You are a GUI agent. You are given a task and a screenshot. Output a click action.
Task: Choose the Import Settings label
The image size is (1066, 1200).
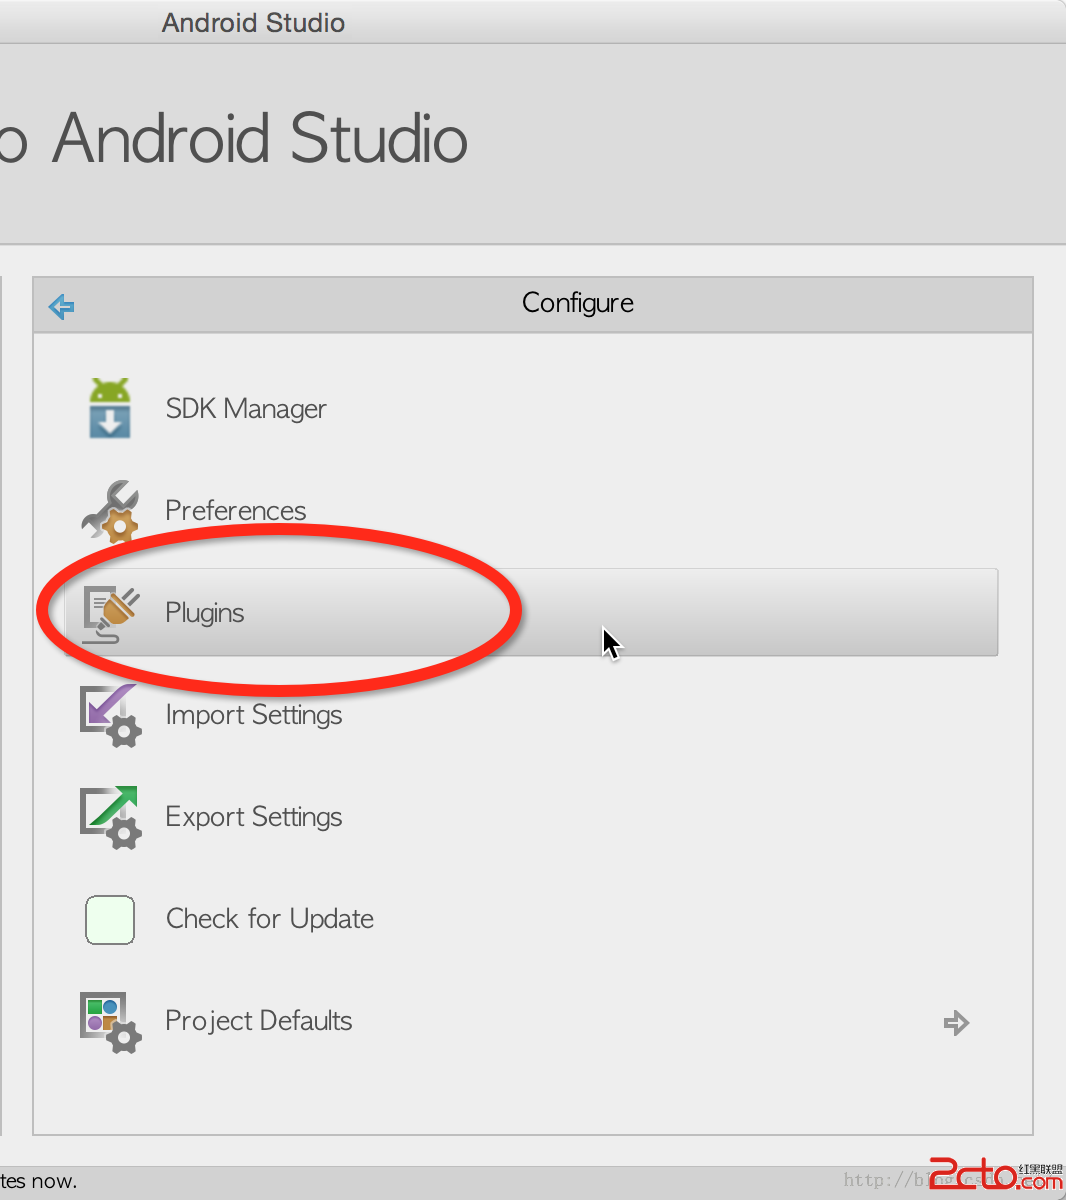coord(254,715)
